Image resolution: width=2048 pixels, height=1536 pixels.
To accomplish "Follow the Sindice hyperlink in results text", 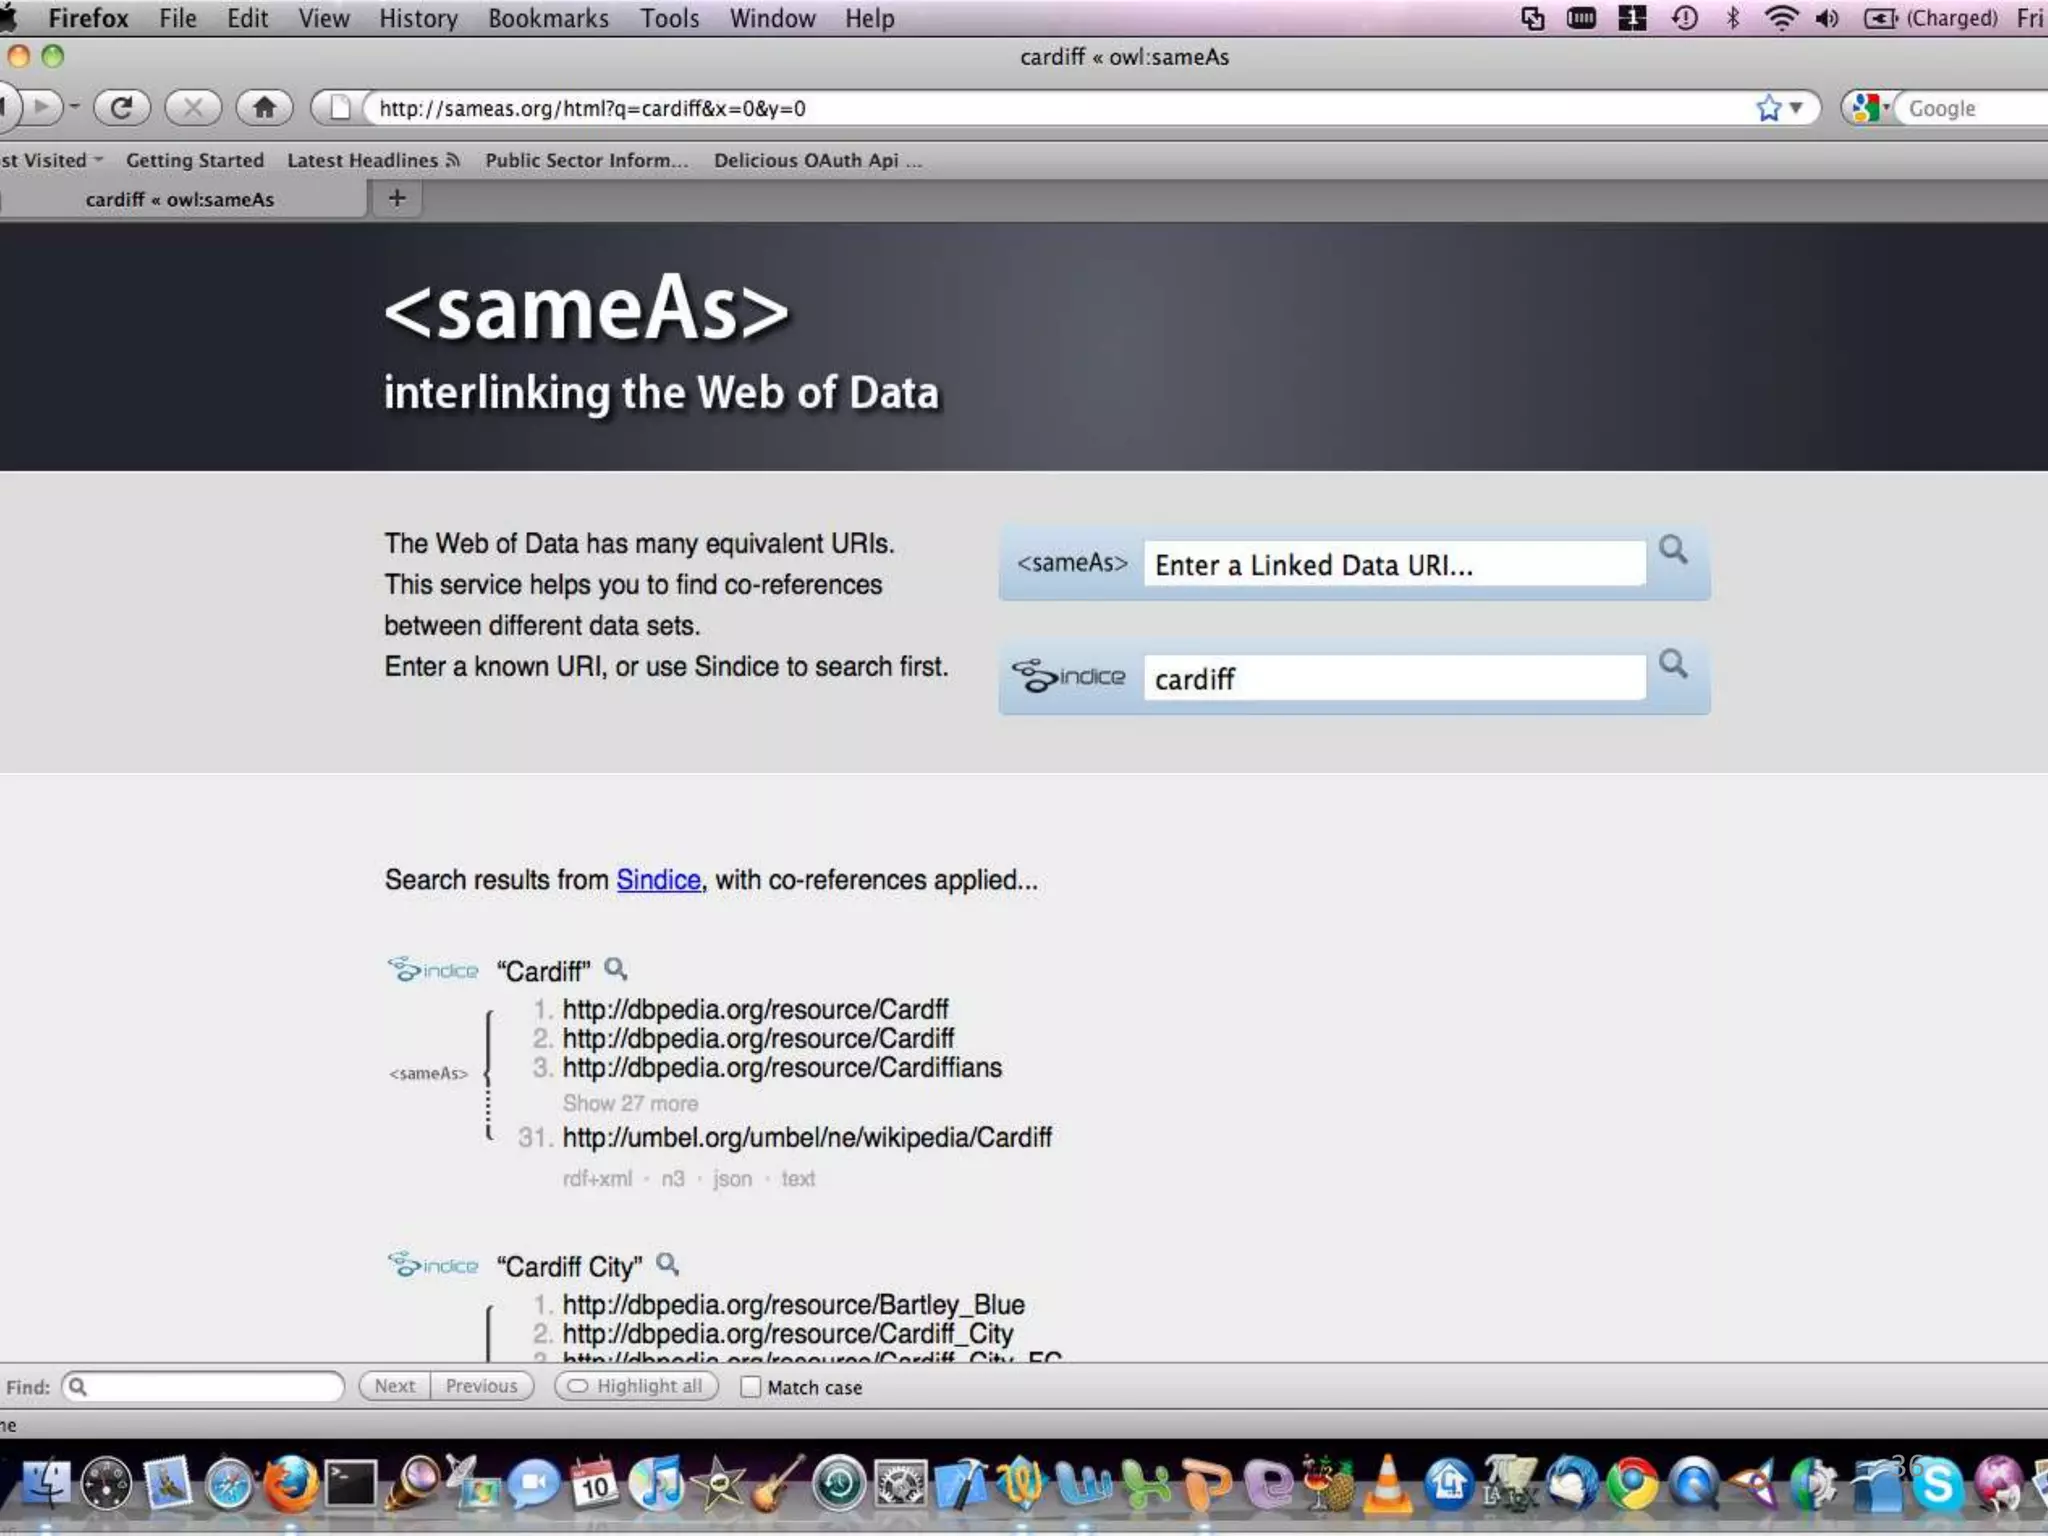I will pos(658,880).
